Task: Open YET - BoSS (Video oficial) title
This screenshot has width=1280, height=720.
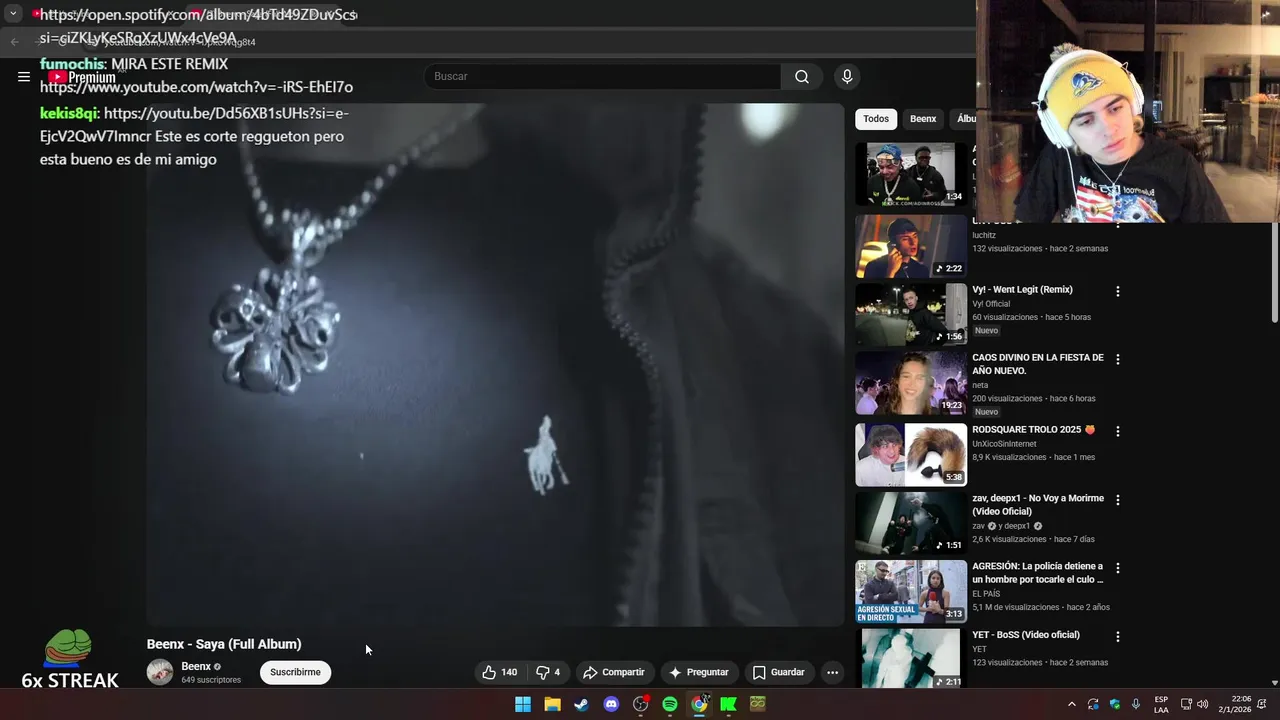Action: click(1026, 635)
